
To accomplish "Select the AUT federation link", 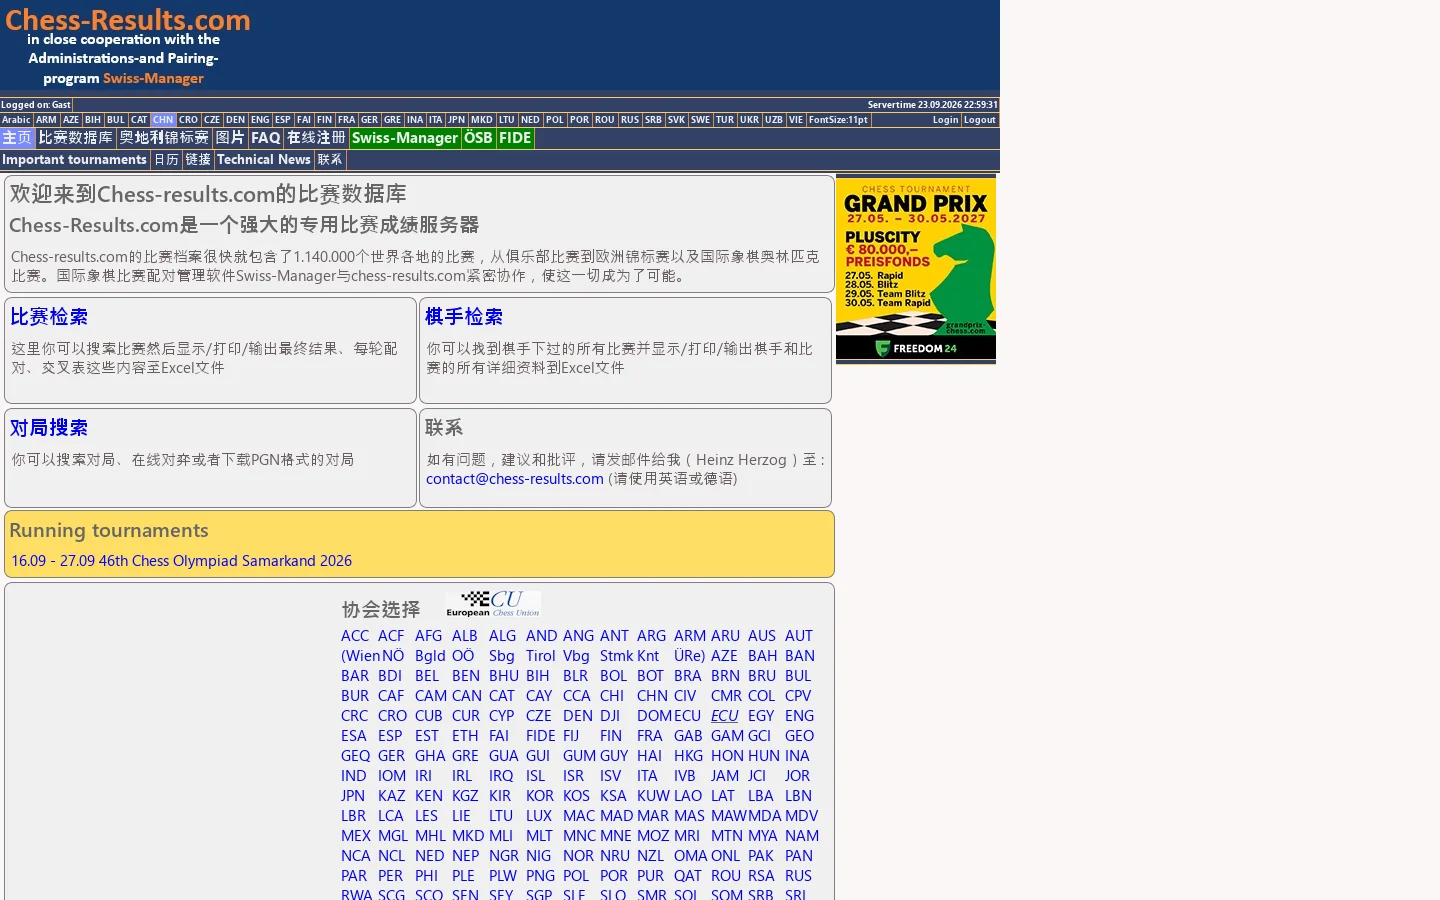I will click(799, 636).
